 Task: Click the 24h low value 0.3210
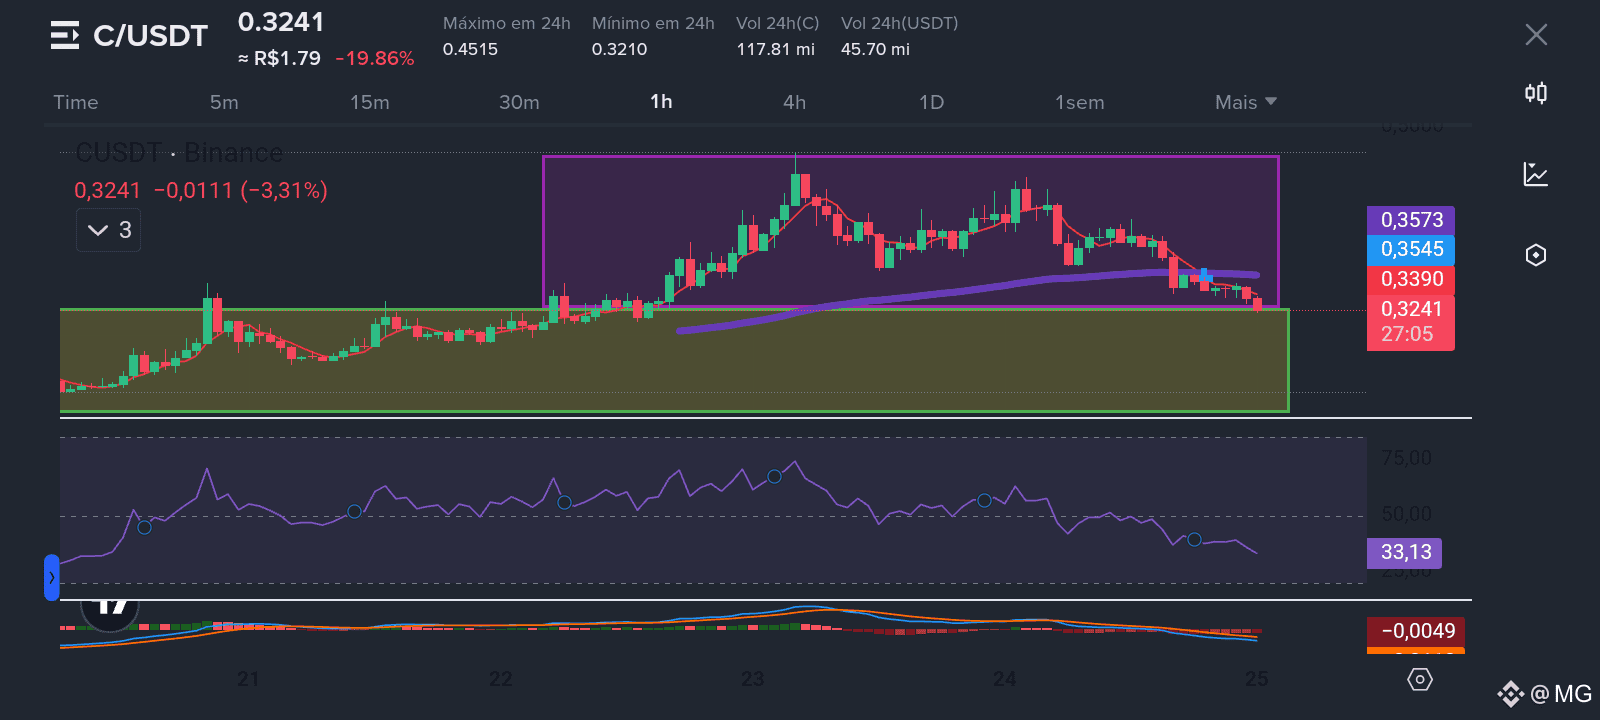click(x=619, y=49)
